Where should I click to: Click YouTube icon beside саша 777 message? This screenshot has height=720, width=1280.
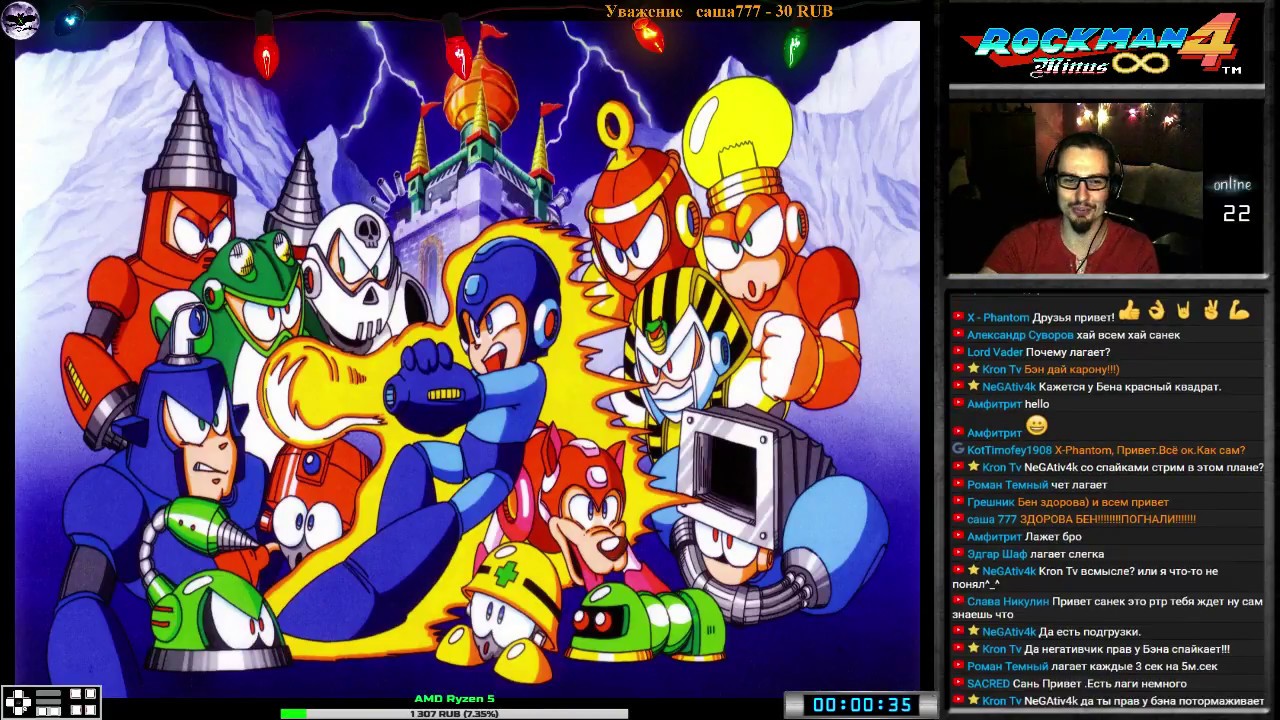(958, 519)
